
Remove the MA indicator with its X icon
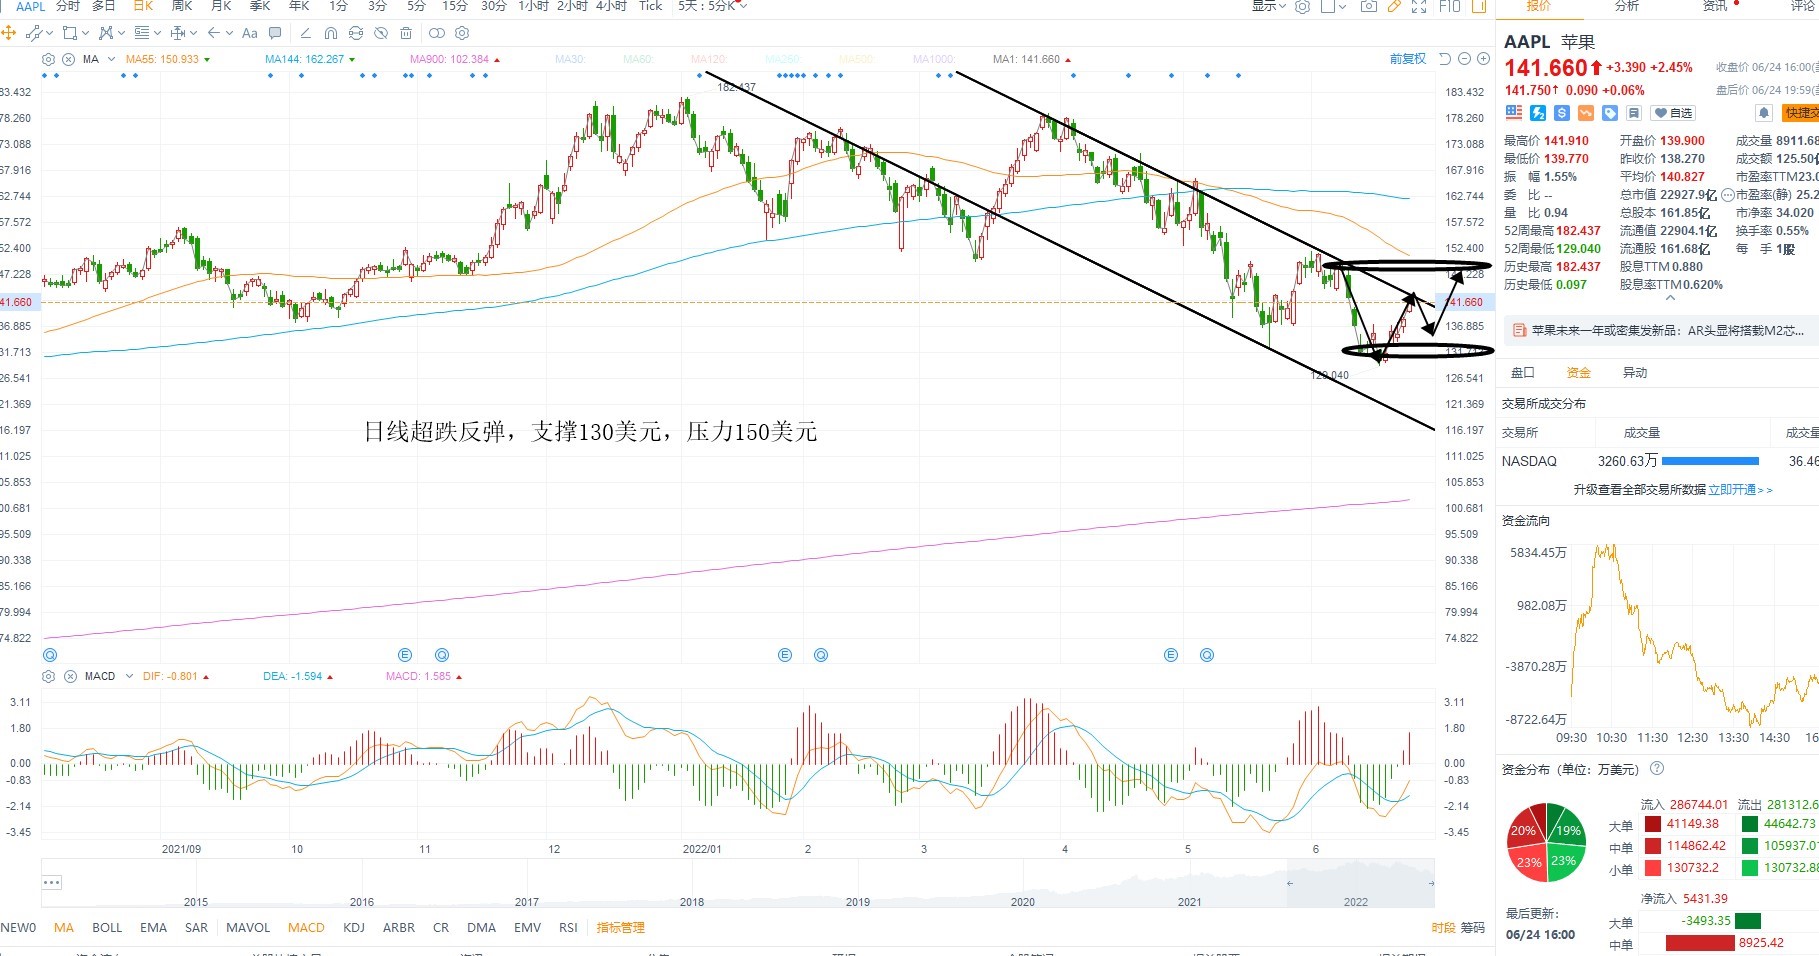68,59
